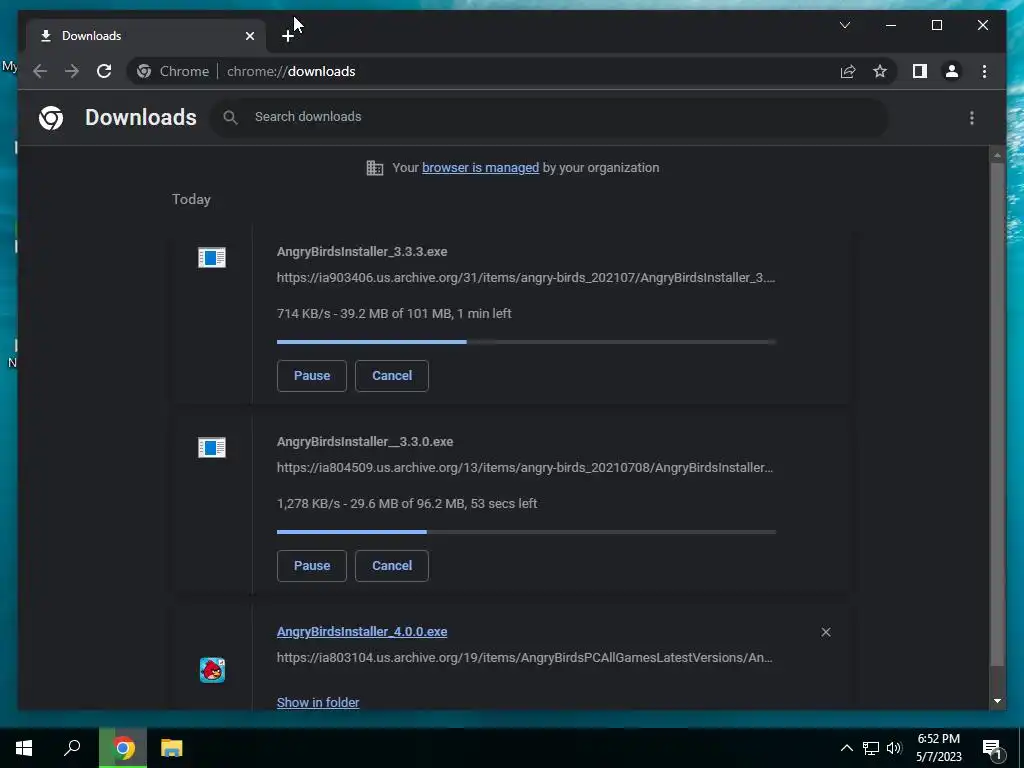Show hidden system tray icons
Screen dimensions: 1024x768
(846, 748)
